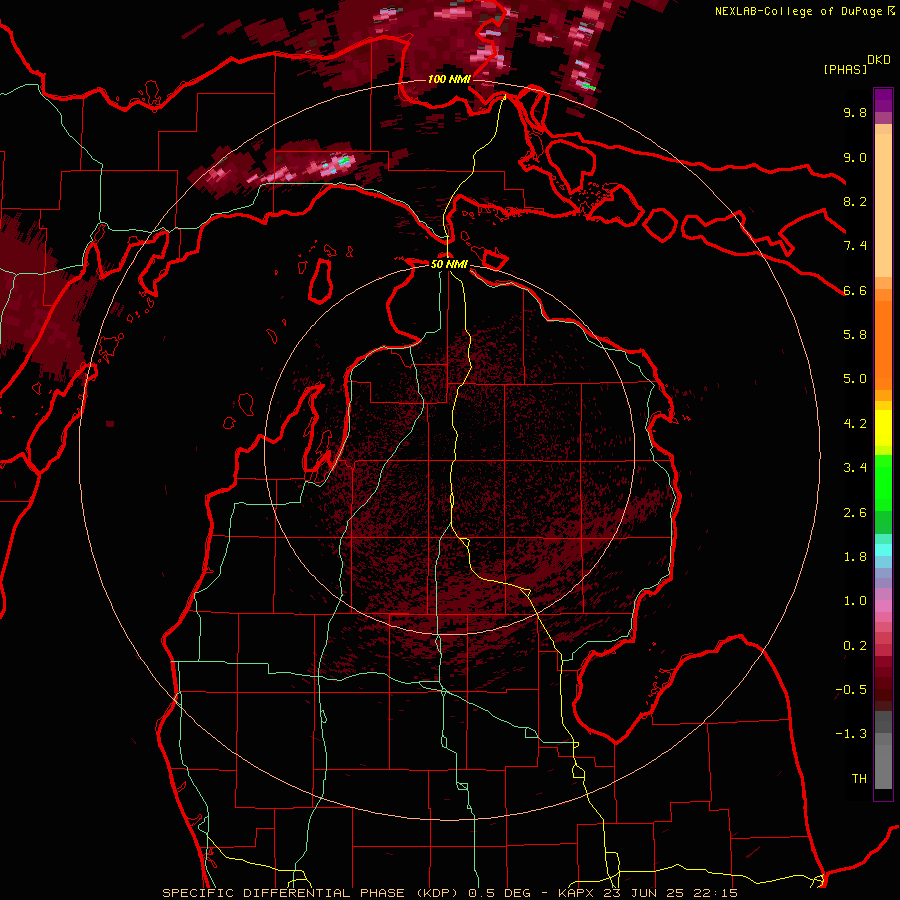The image size is (900, 900).
Task: Click the SPECIFIC DIFFERENTIAL PHASE (KDP) title text
Action: pyautogui.click(x=312, y=893)
